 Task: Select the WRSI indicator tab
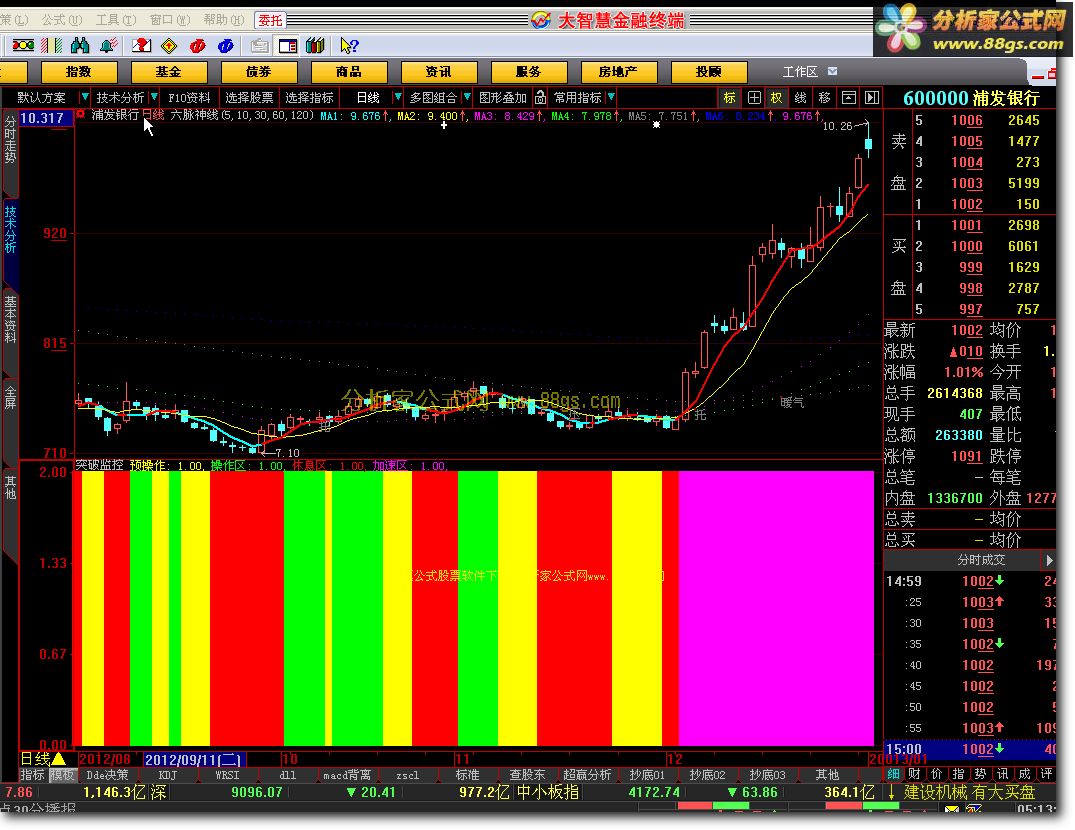pyautogui.click(x=227, y=775)
